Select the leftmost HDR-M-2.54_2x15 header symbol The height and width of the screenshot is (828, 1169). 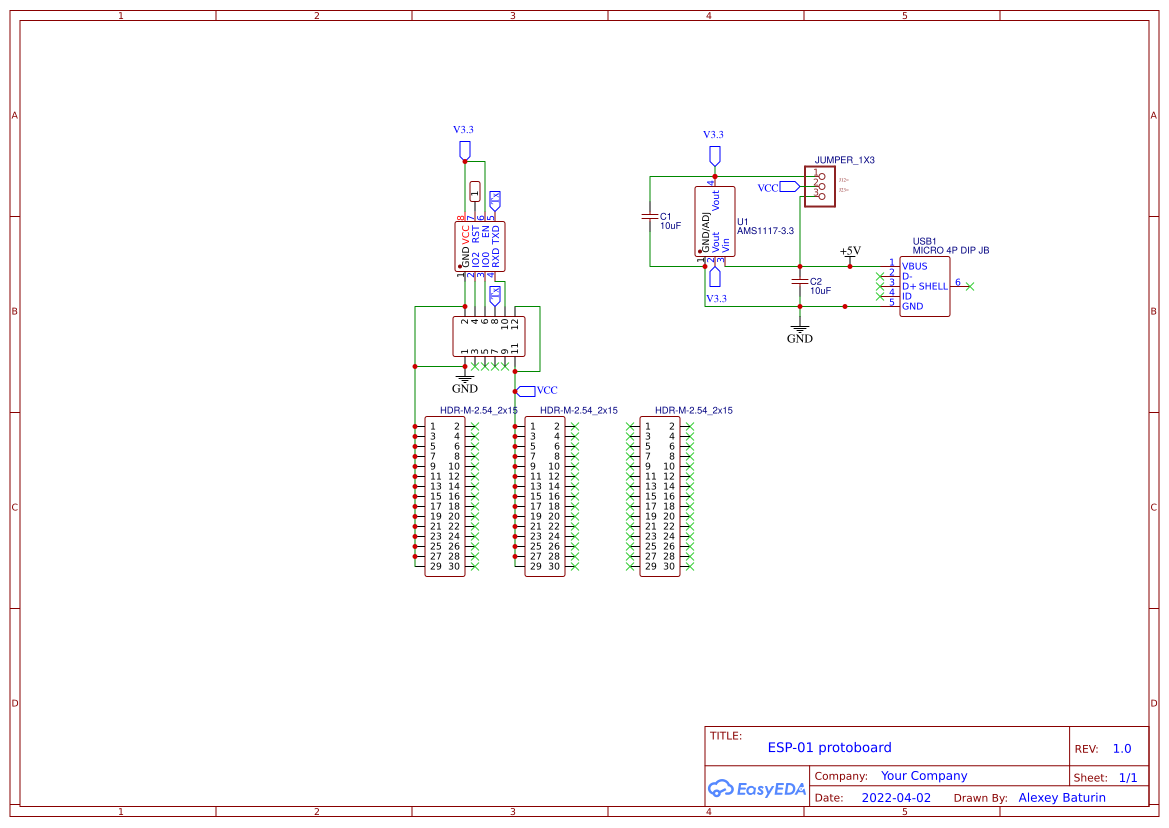coord(445,495)
